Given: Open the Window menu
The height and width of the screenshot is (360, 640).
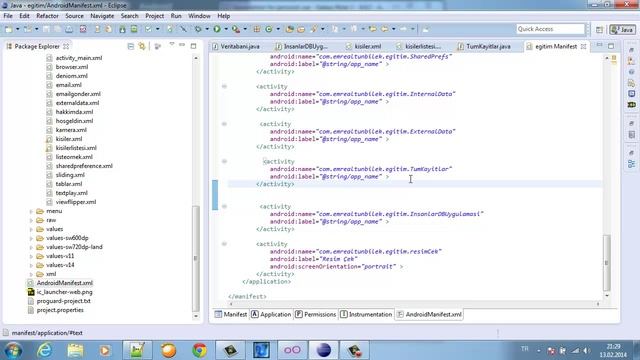Looking at the screenshot, I should point(199,16).
